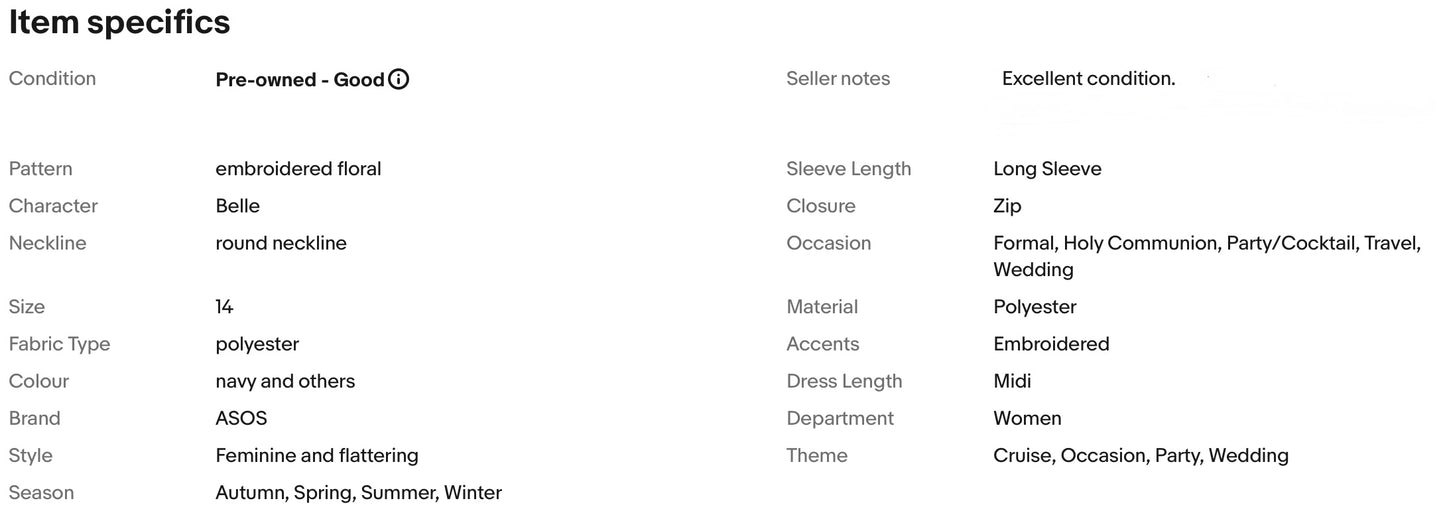Click the Item specifics heading
Screen dimensions: 1445x523
click(120, 22)
